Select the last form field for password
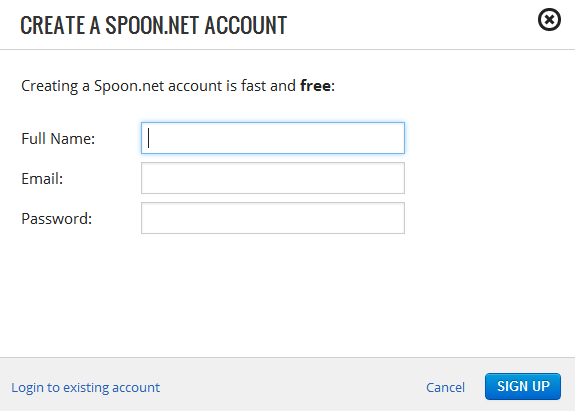Screen dimensions: 575x411 (x=273, y=218)
